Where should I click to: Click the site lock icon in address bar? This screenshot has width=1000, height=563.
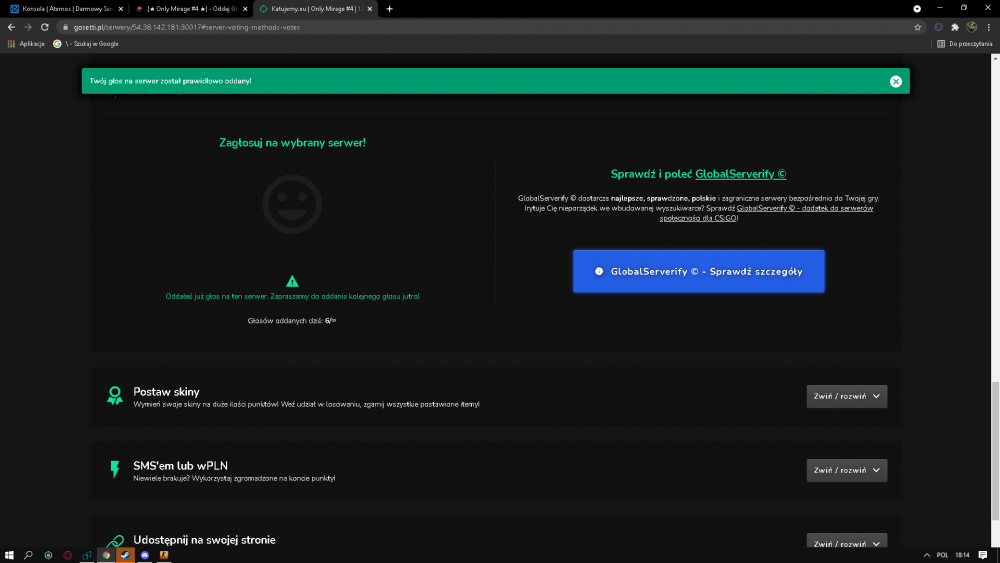pyautogui.click(x=65, y=27)
